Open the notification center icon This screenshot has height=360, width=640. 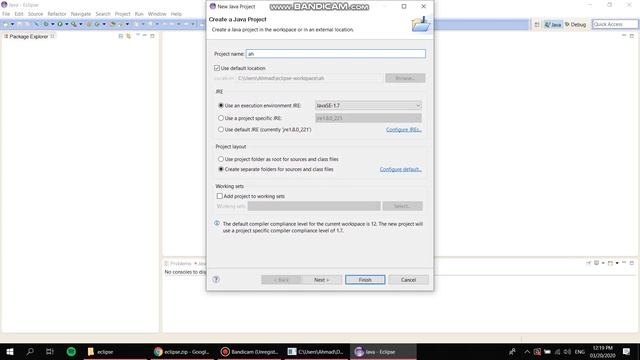(627, 351)
